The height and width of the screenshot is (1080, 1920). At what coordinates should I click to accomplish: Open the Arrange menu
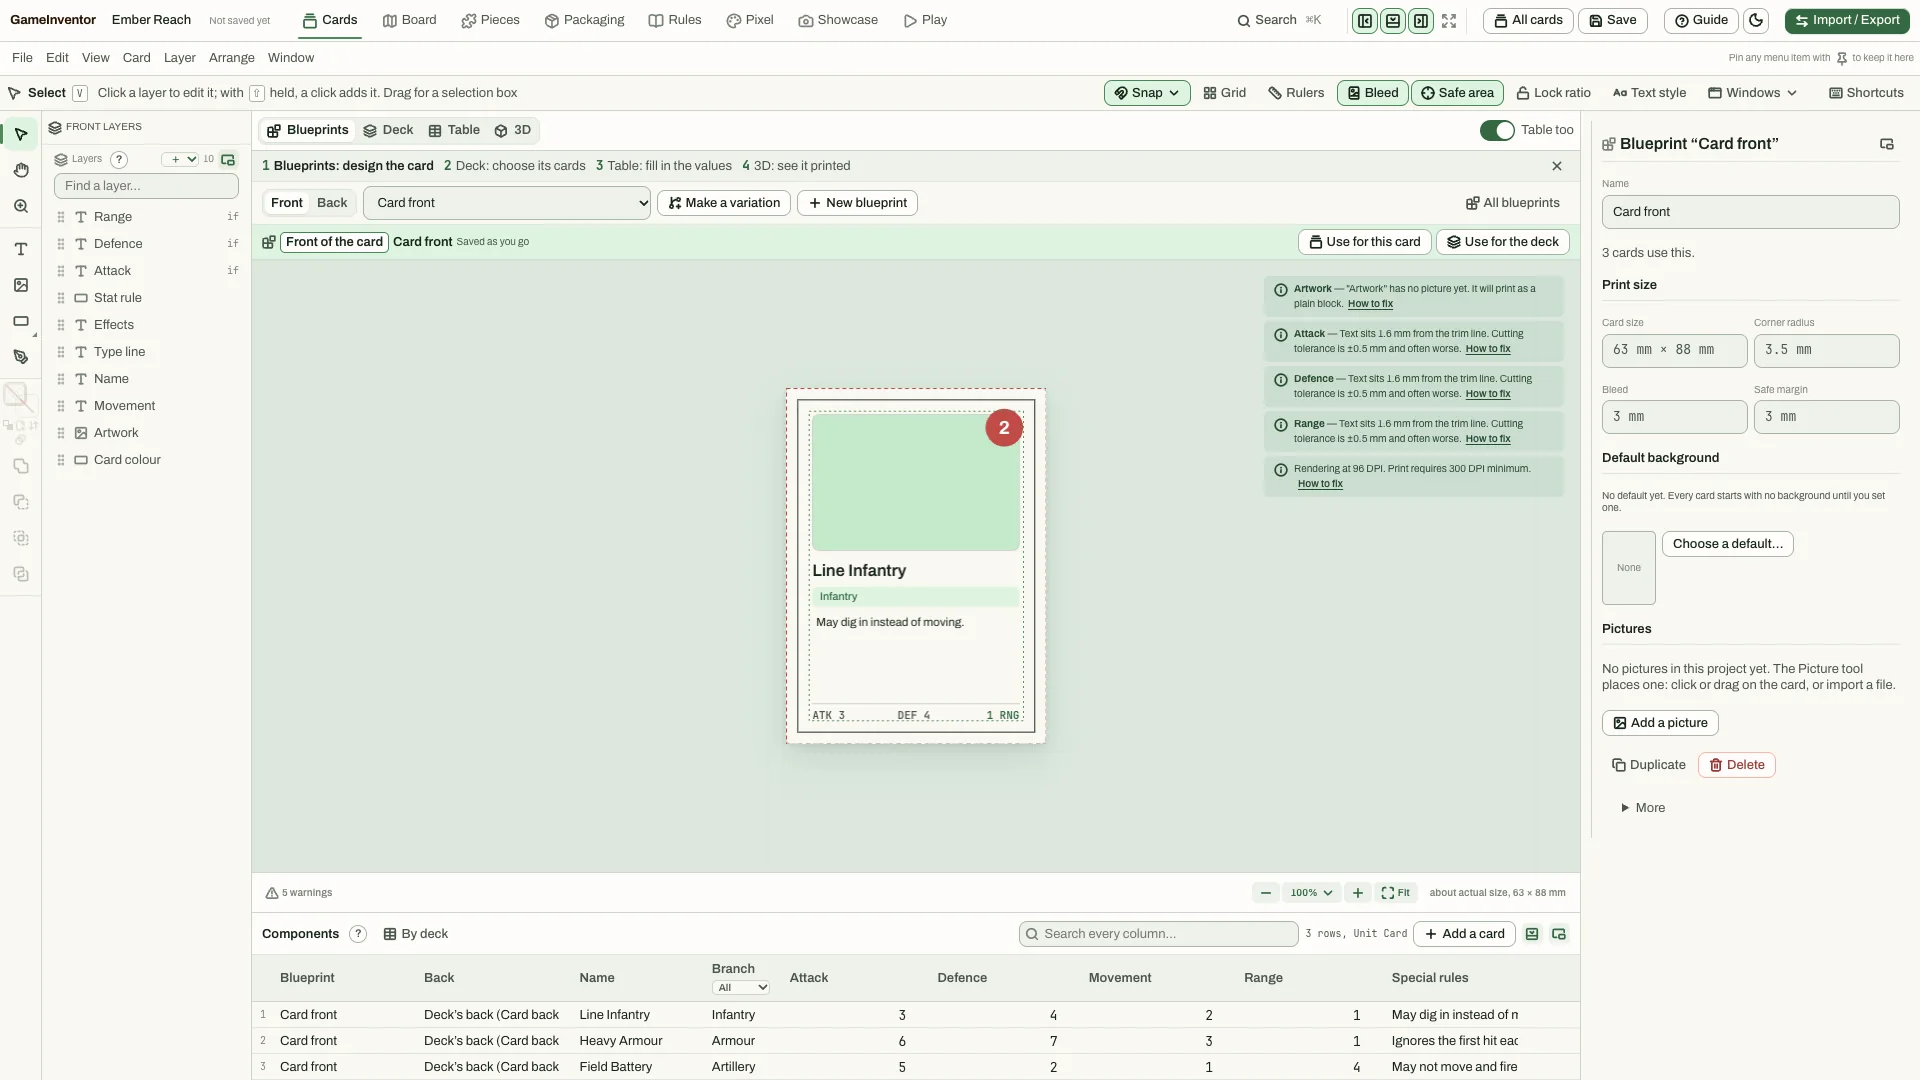tap(232, 58)
